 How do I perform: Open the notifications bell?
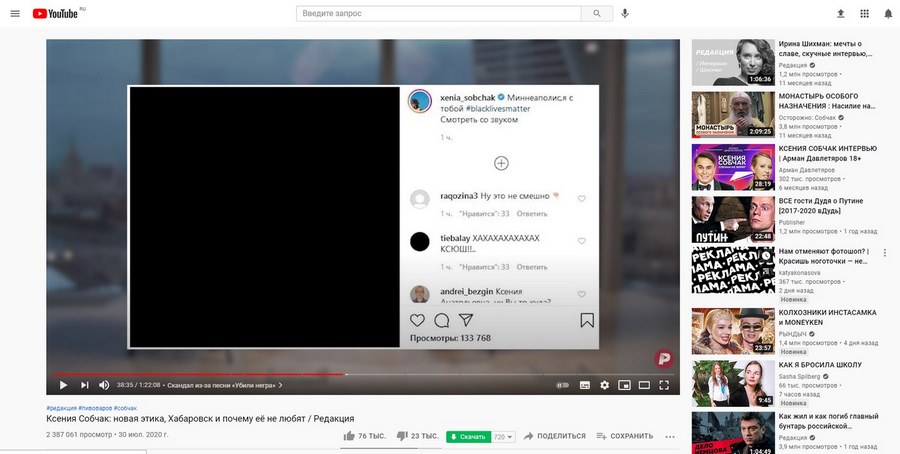[888, 13]
